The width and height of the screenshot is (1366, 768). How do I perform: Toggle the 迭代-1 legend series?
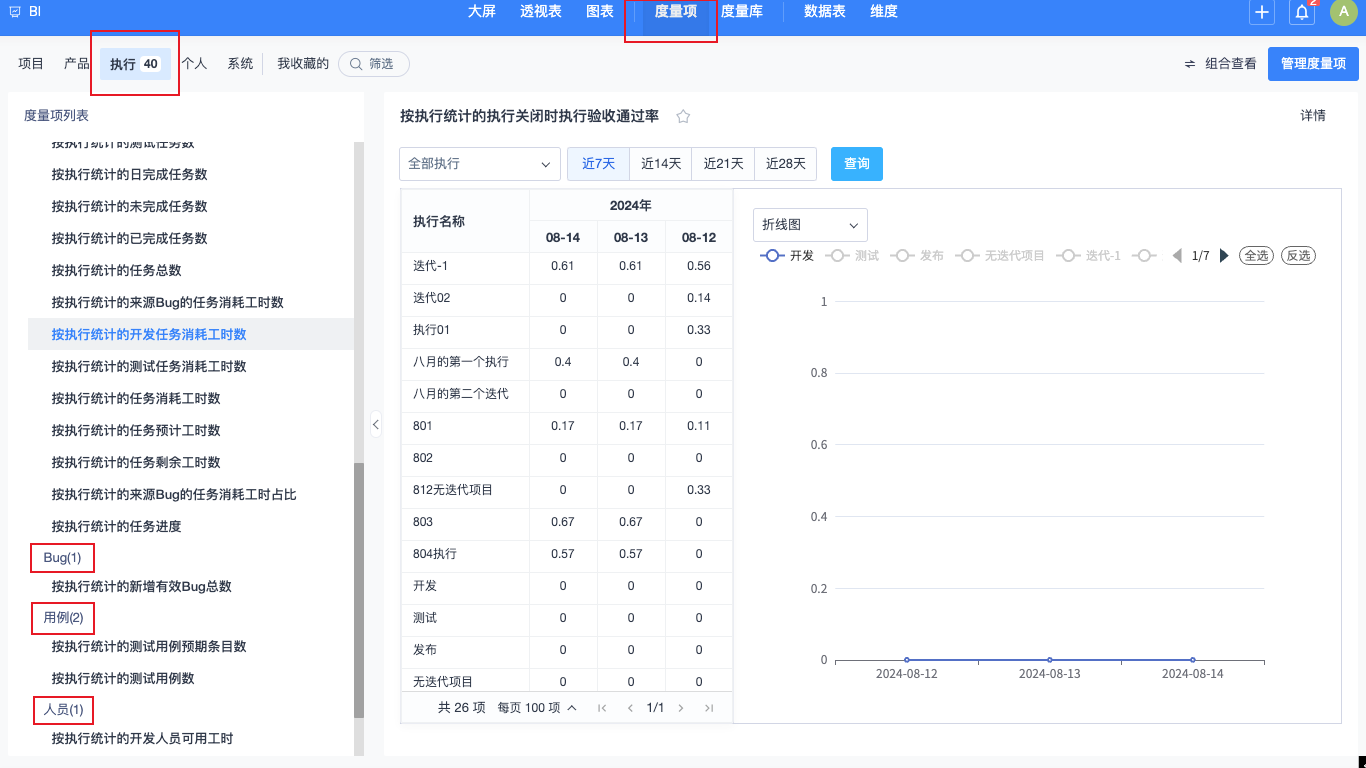pyautogui.click(x=1089, y=256)
